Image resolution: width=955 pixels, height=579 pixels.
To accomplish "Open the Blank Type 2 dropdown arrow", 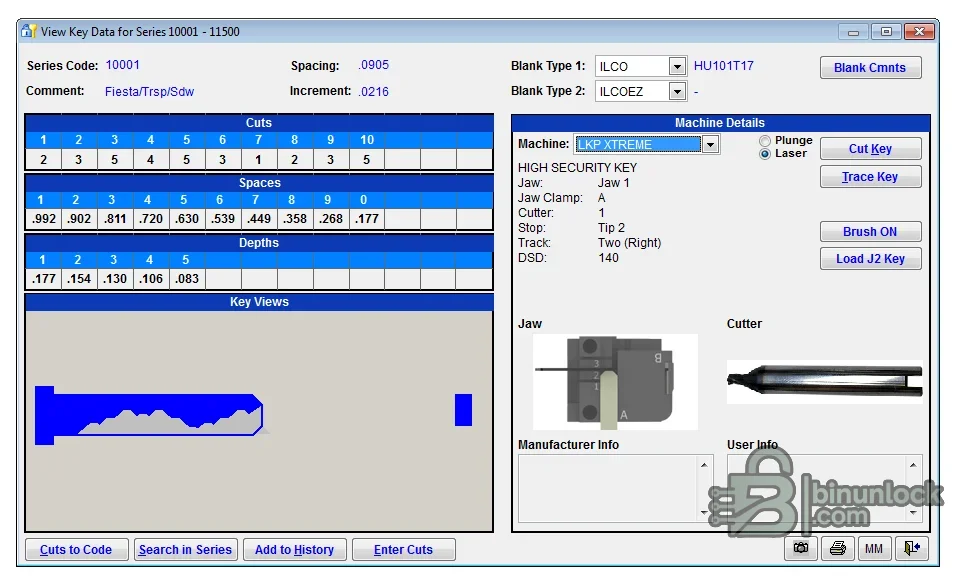I will point(677,91).
